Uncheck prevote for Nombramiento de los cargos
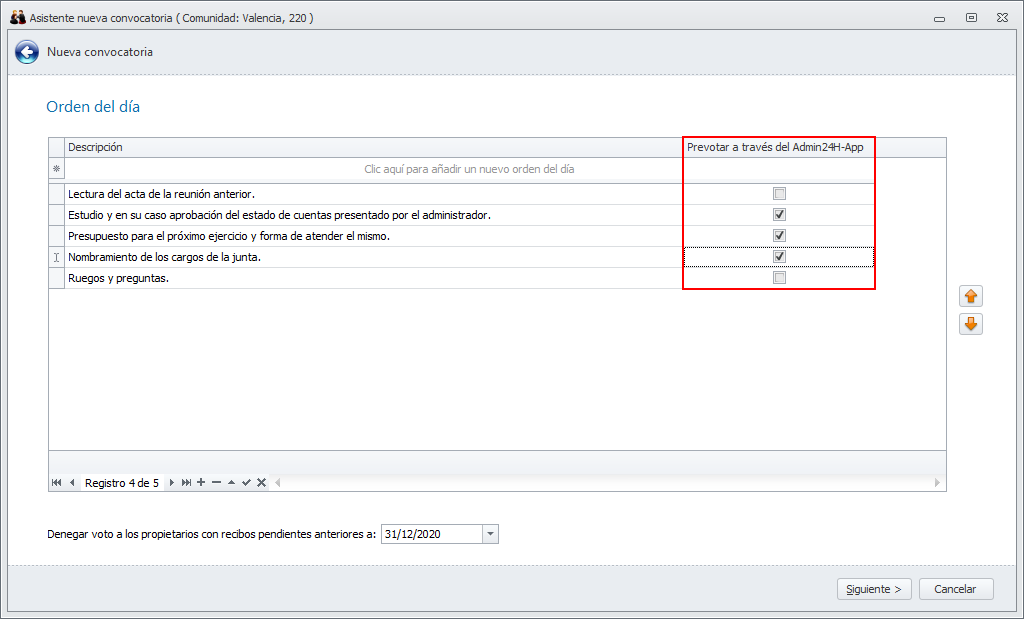 point(779,257)
